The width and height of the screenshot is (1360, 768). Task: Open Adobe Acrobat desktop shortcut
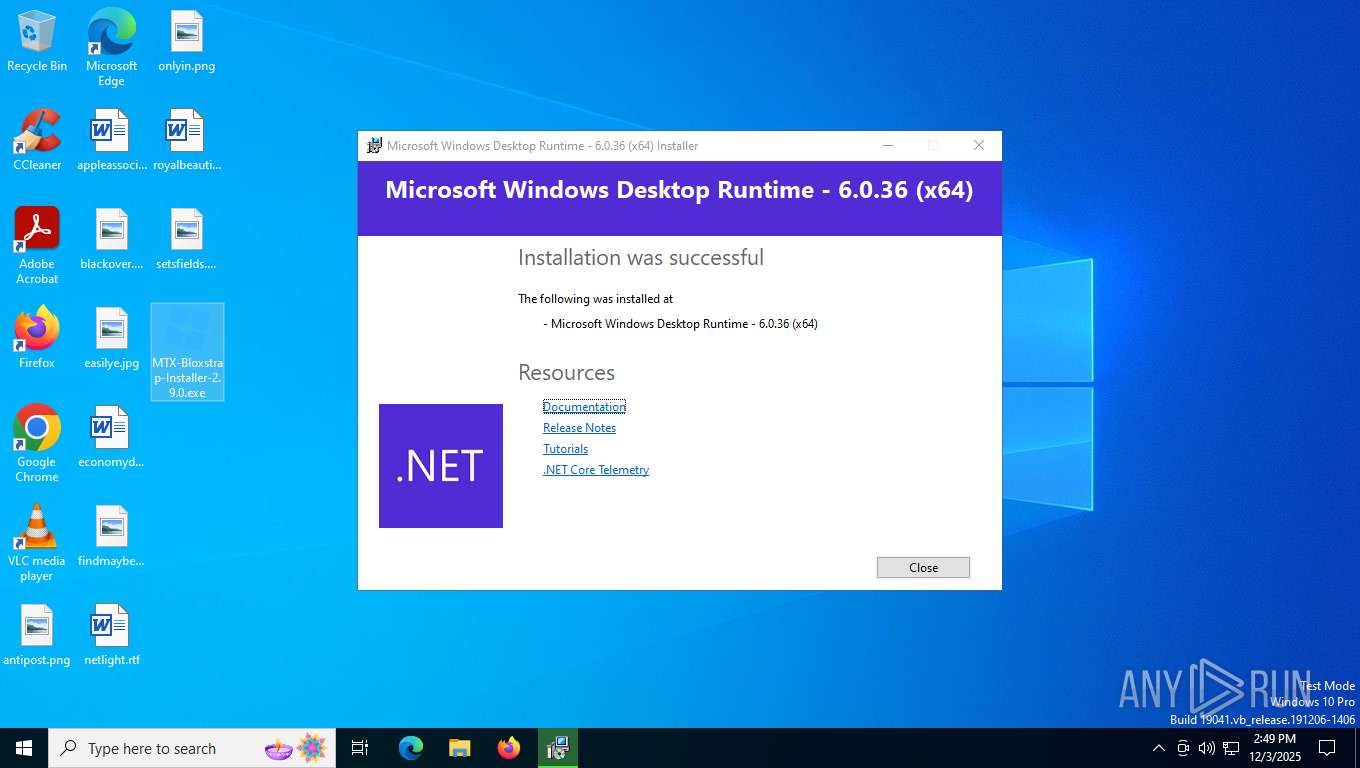[x=37, y=246]
